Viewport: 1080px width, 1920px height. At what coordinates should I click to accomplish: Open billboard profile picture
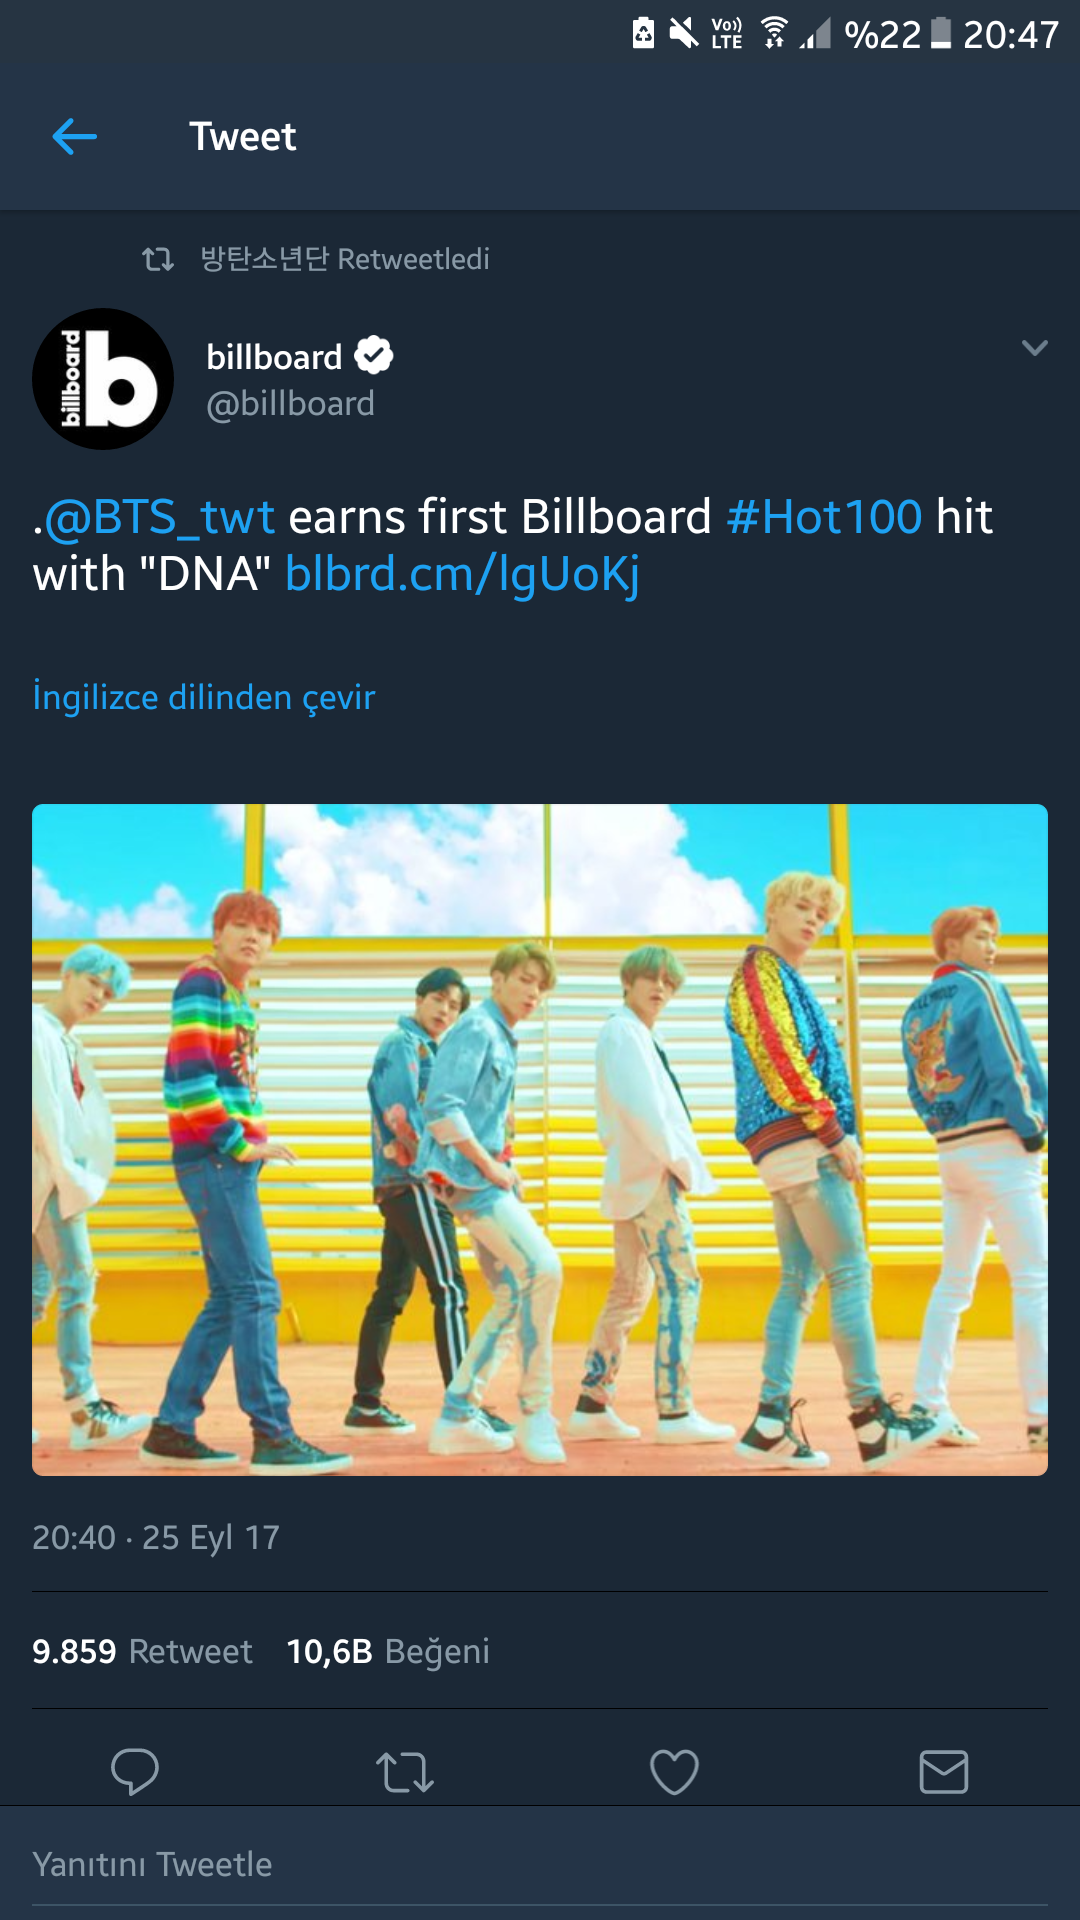103,379
